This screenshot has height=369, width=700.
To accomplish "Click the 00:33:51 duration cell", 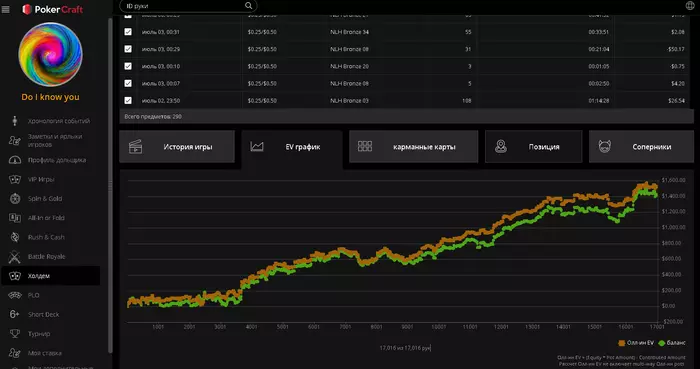I will 599,32.
